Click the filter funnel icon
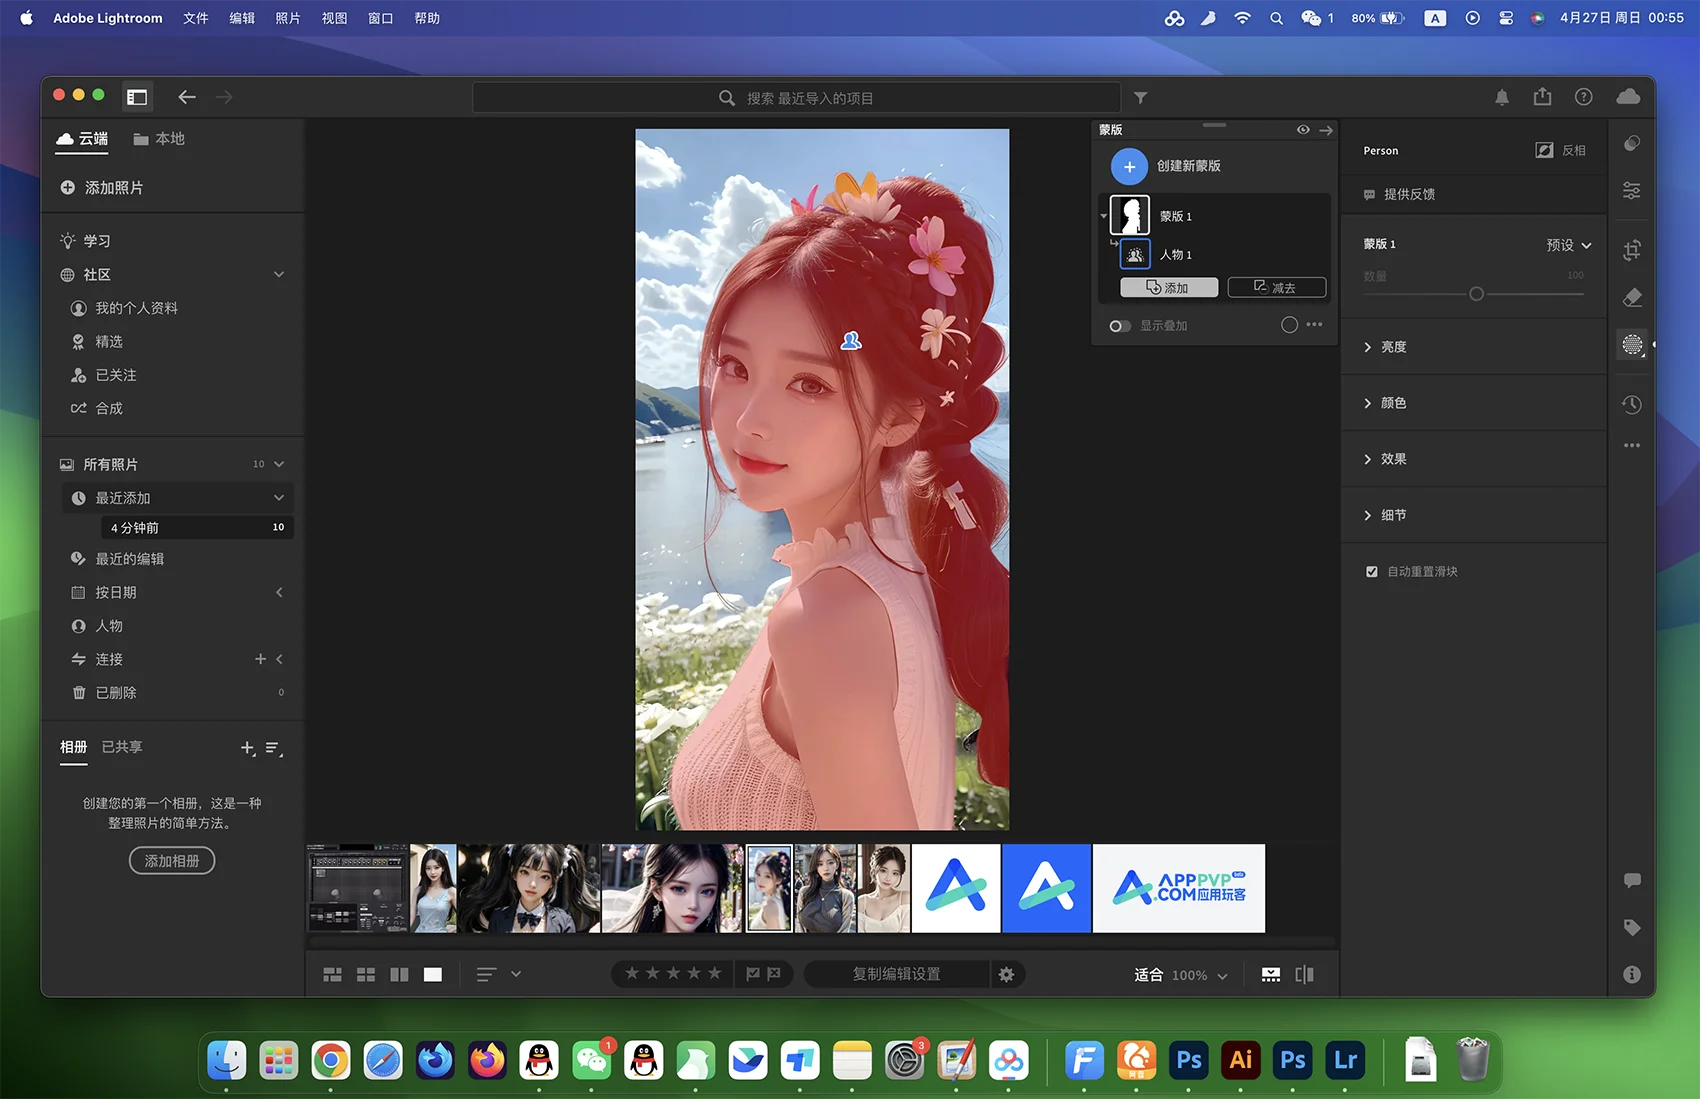Screen dimensions: 1700x1099 pos(1141,98)
